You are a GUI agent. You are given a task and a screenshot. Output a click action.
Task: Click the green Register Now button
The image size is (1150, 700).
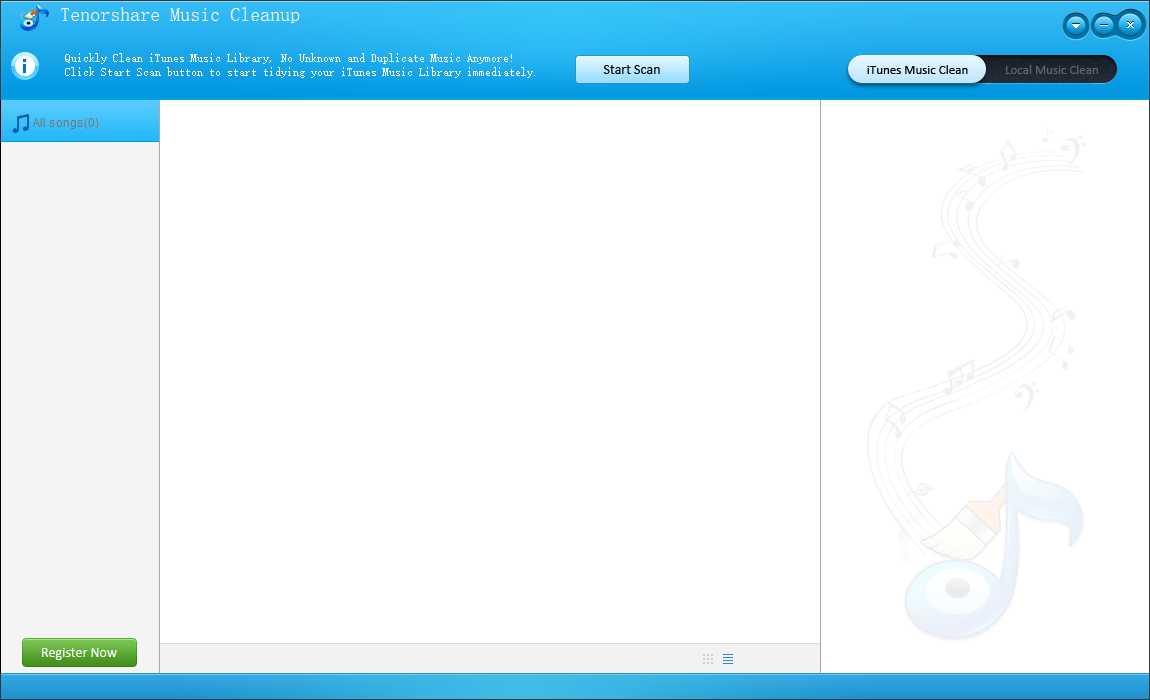tap(79, 652)
